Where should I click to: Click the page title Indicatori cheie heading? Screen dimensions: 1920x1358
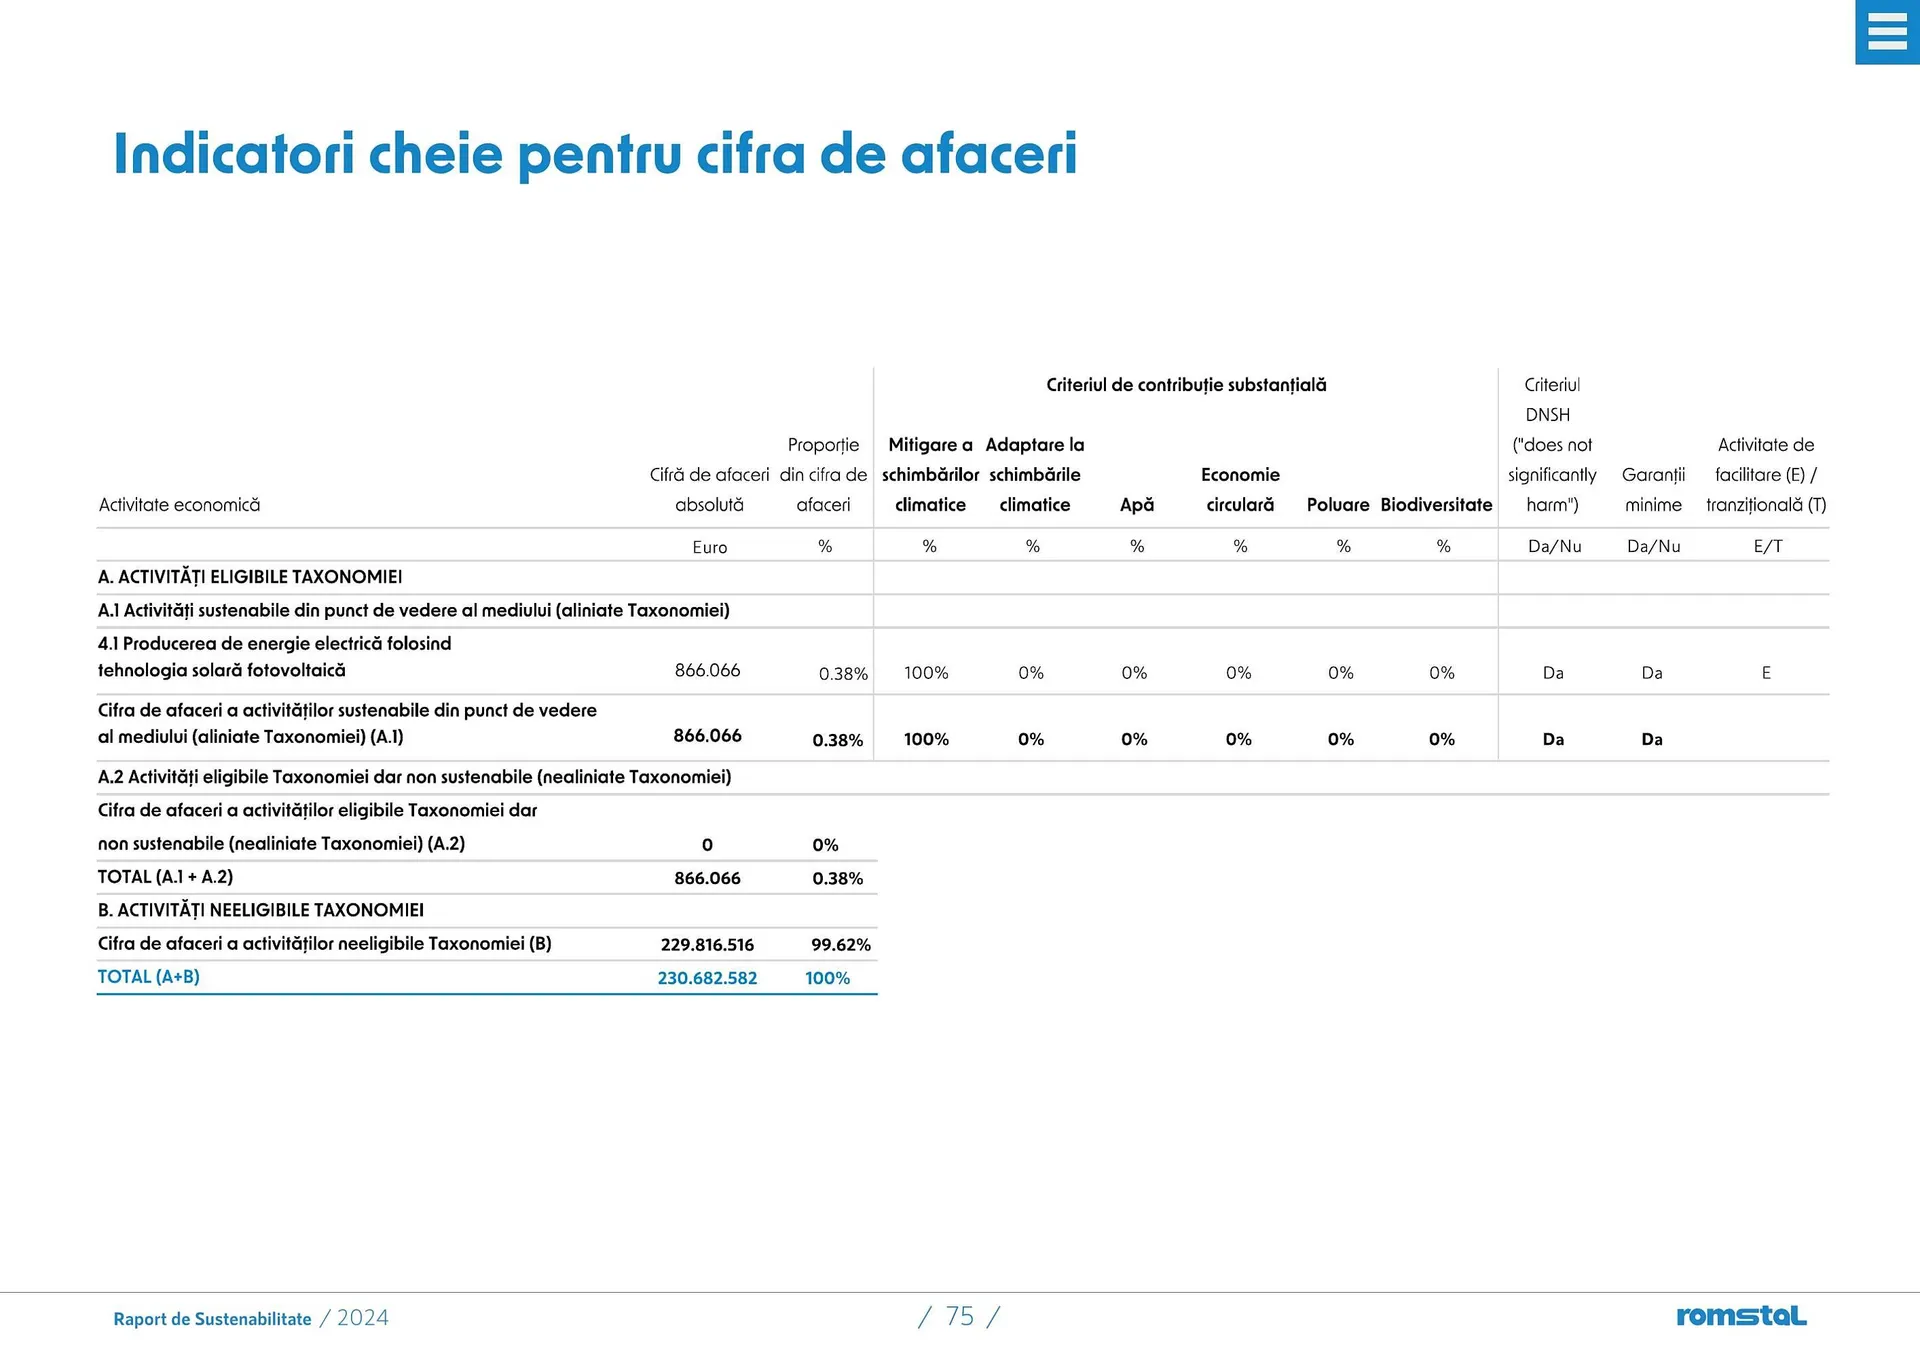click(x=595, y=154)
